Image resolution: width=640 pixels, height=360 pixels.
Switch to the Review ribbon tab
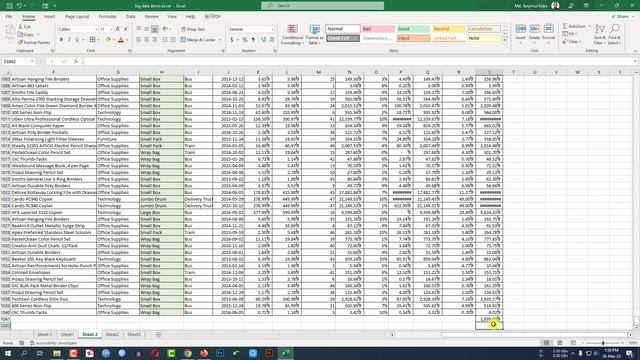tap(151, 17)
